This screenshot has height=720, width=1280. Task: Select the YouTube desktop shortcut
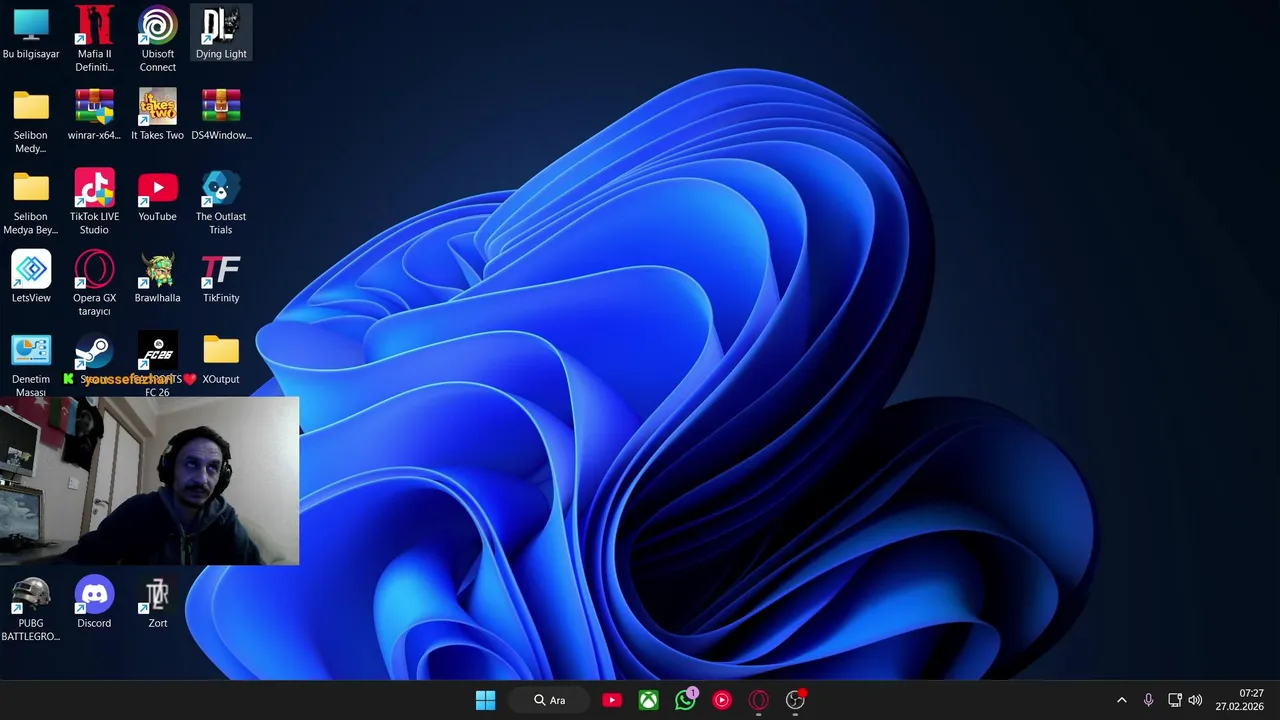[157, 195]
